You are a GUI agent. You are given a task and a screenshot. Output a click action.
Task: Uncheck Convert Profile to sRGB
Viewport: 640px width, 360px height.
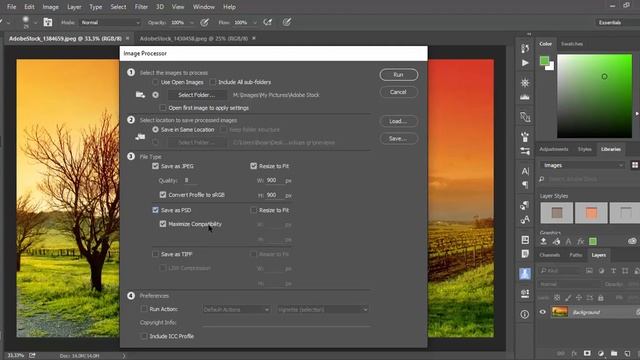(163, 195)
